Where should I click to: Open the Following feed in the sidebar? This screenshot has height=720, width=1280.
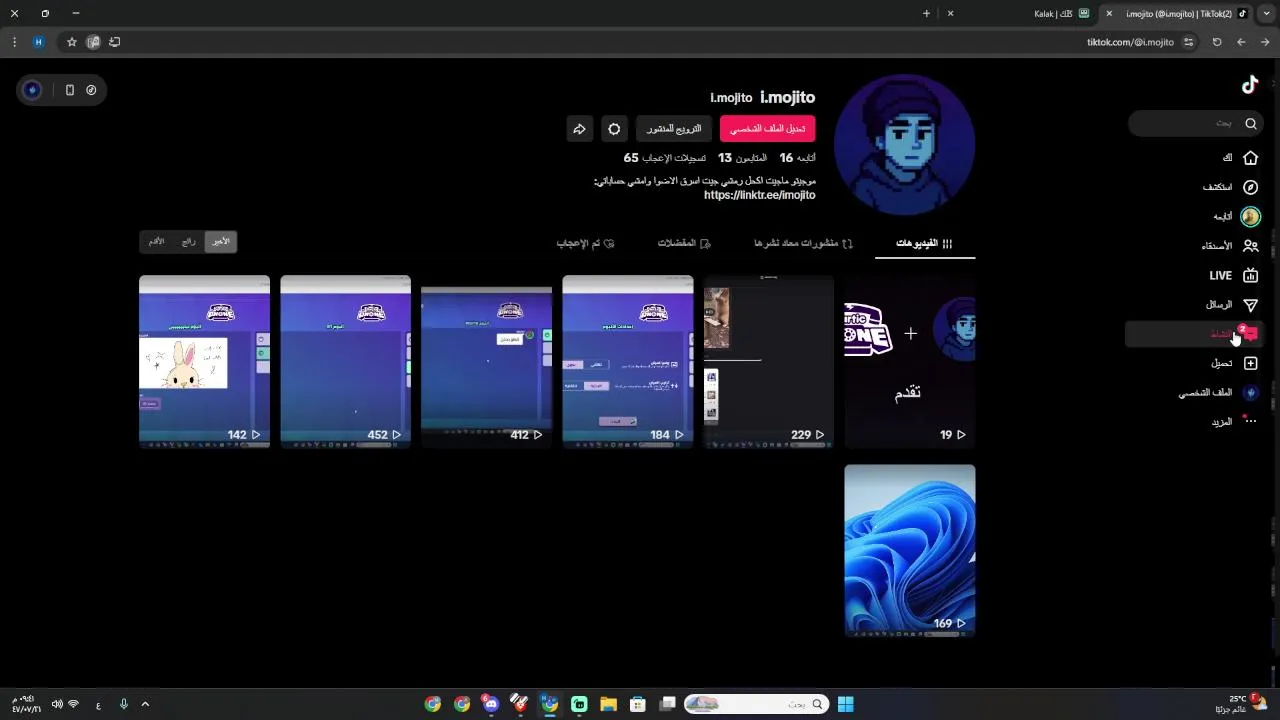coord(1236,216)
